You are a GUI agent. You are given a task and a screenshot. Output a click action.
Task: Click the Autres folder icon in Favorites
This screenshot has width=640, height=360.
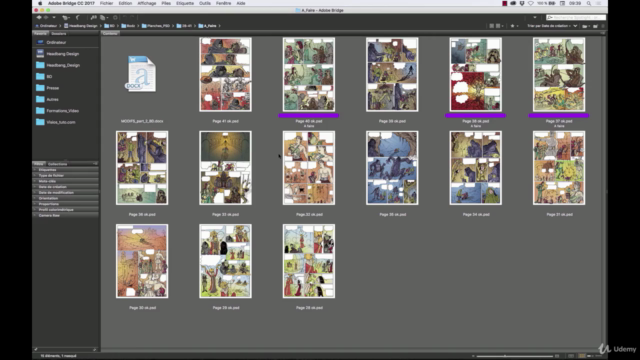pos(40,99)
